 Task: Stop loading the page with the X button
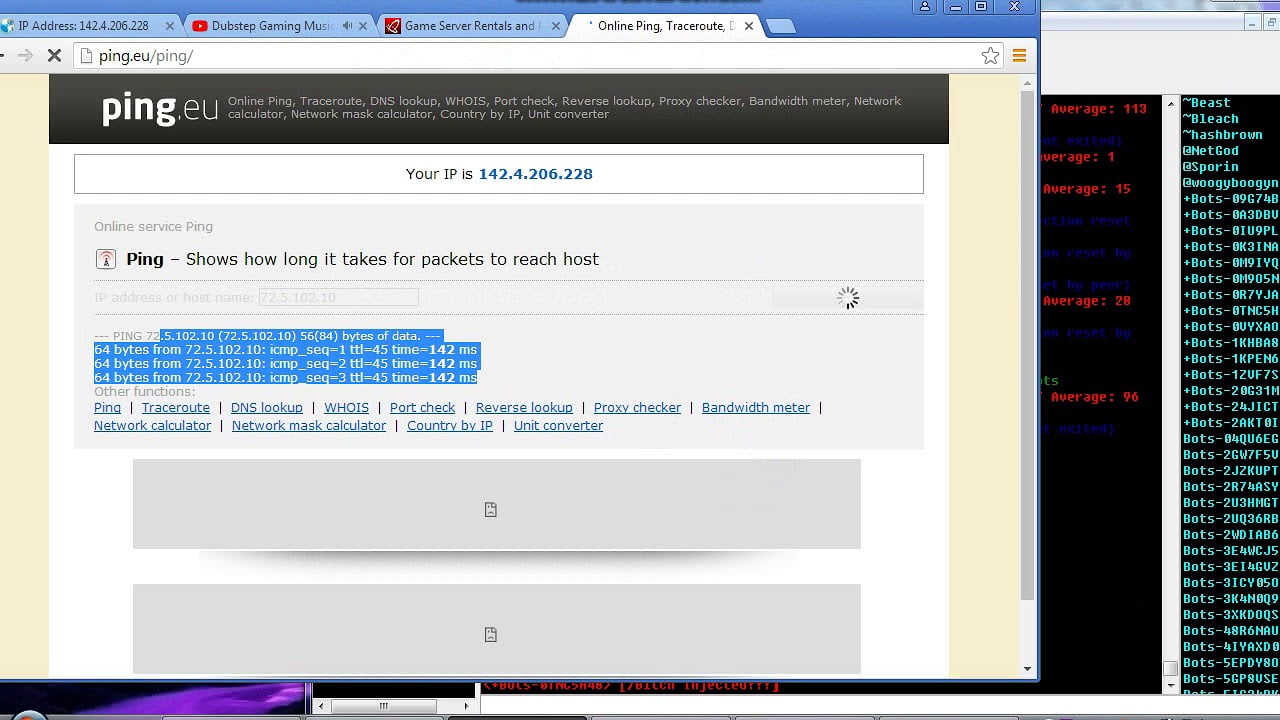tap(55, 56)
